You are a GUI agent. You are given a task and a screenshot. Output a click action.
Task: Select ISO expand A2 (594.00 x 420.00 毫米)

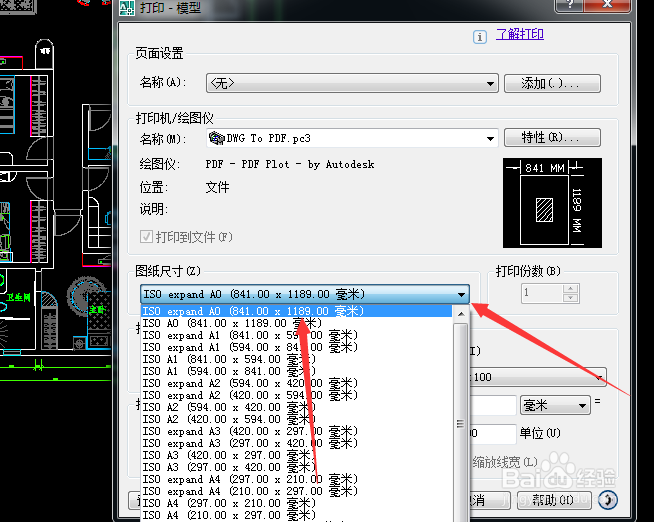[297, 383]
